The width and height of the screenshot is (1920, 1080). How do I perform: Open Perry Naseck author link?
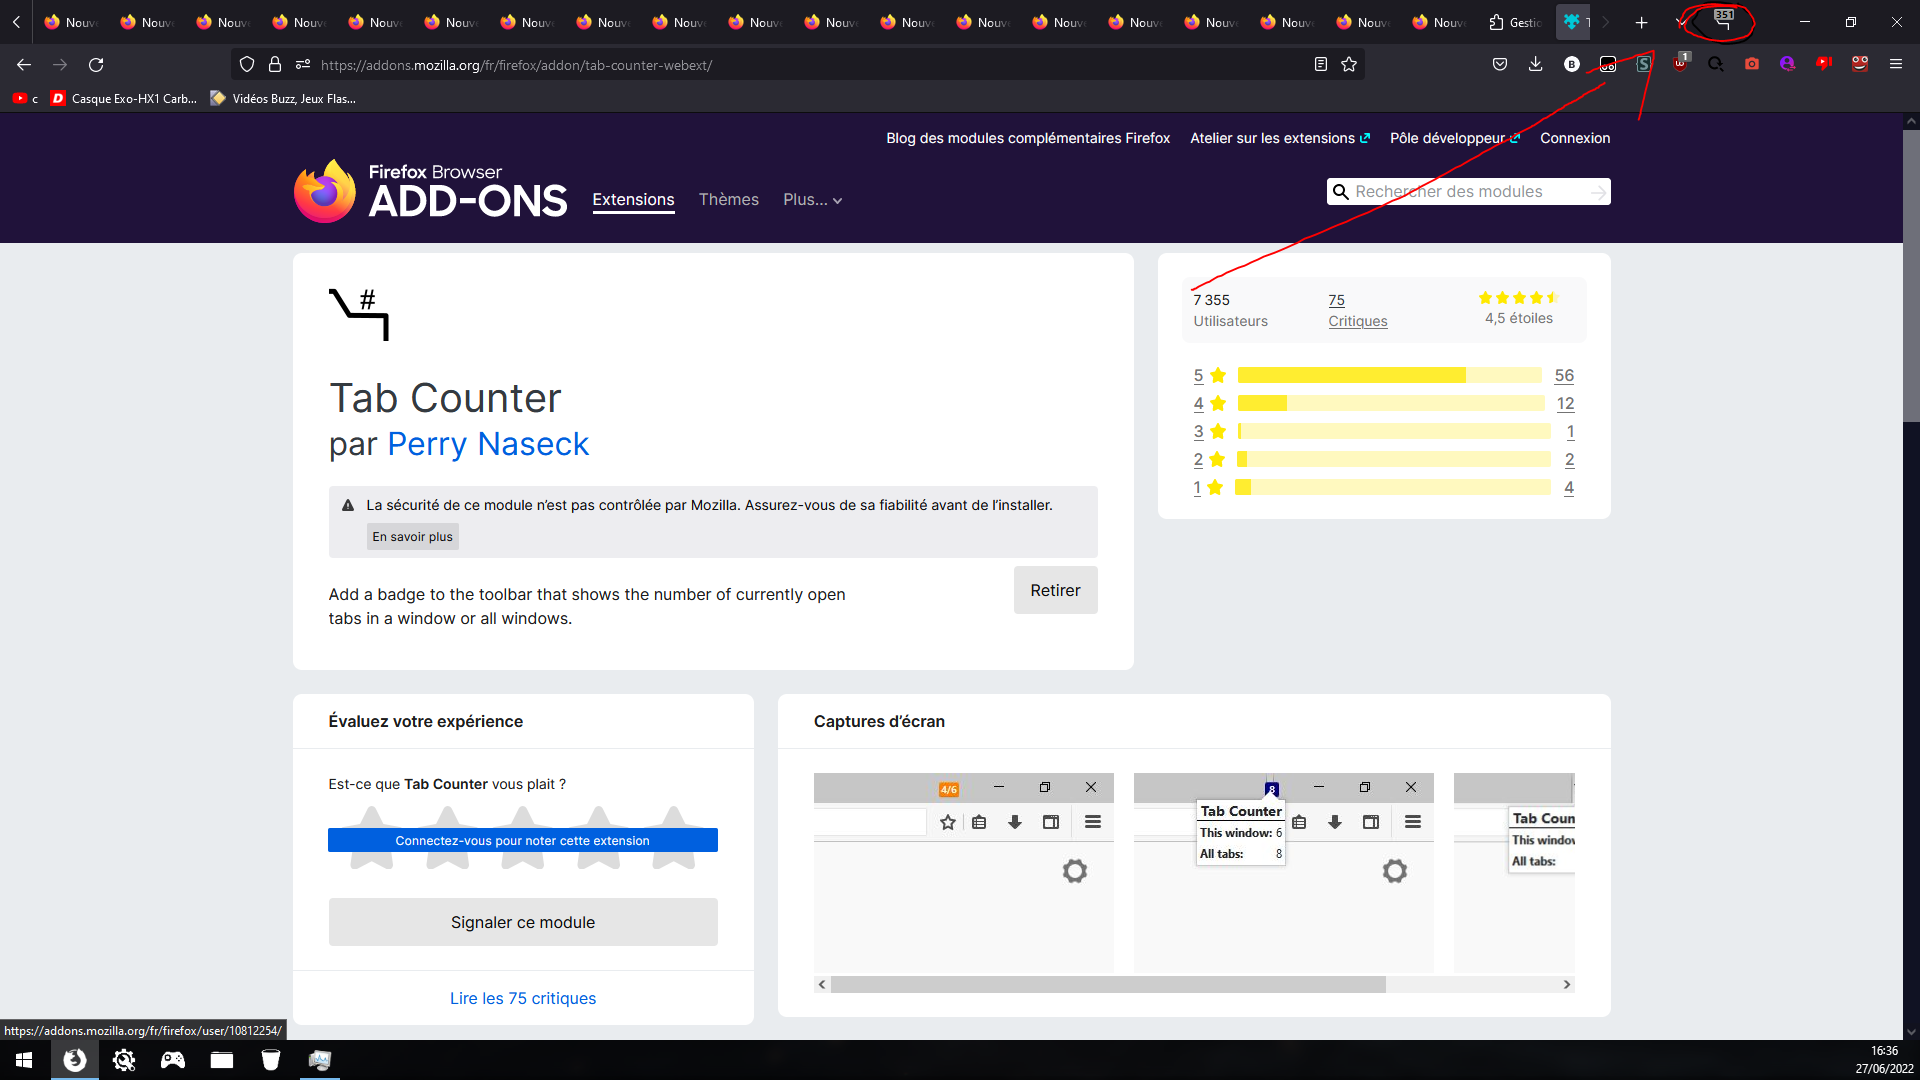[x=488, y=444]
